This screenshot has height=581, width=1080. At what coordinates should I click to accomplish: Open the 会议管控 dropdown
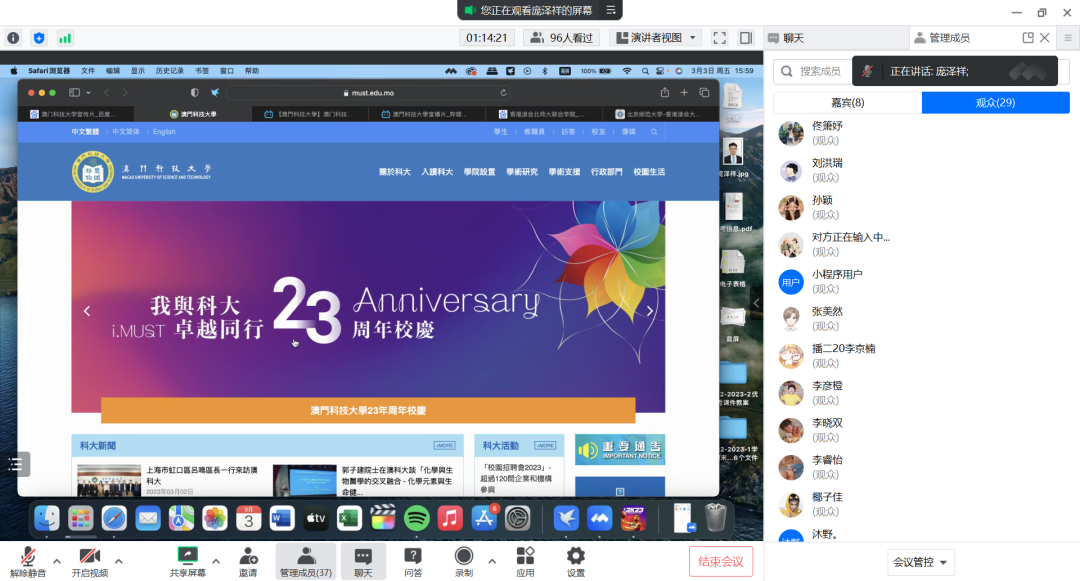point(920,562)
